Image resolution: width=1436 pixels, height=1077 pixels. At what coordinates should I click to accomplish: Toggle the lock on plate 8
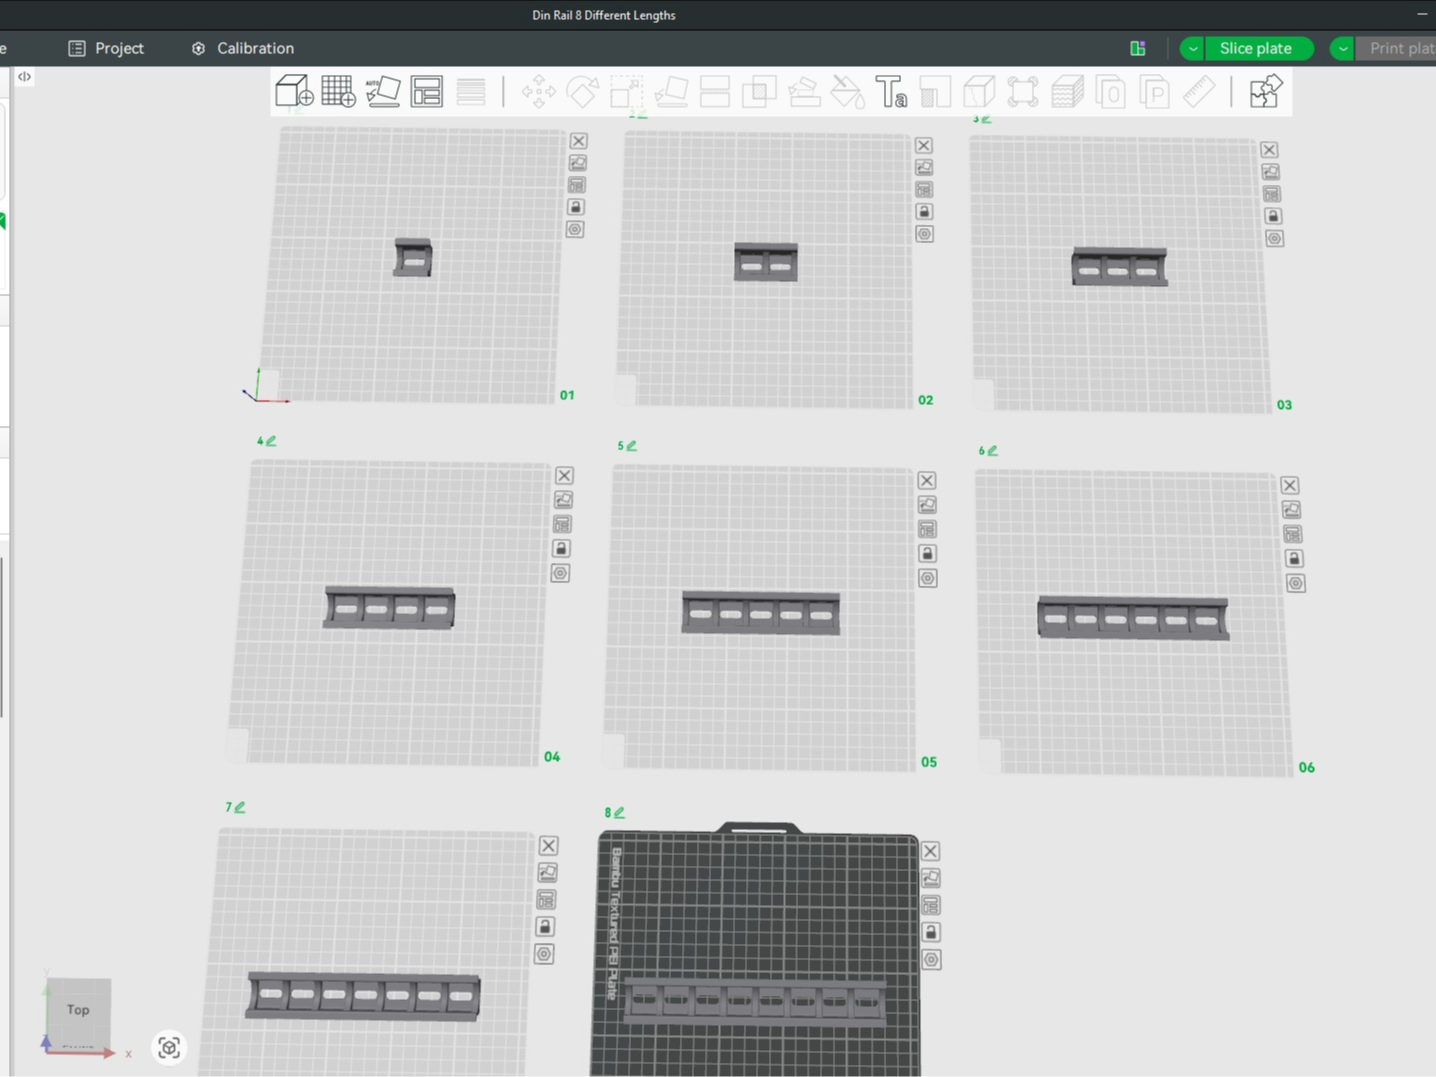pyautogui.click(x=930, y=932)
